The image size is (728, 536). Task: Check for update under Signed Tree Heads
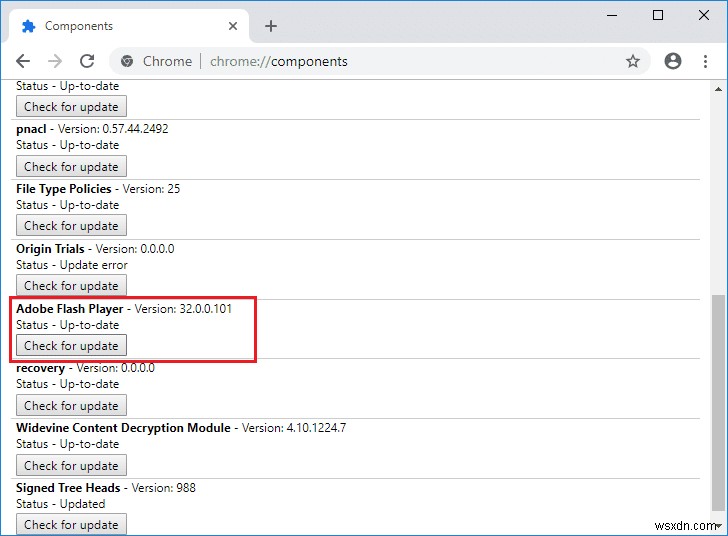[x=71, y=525]
